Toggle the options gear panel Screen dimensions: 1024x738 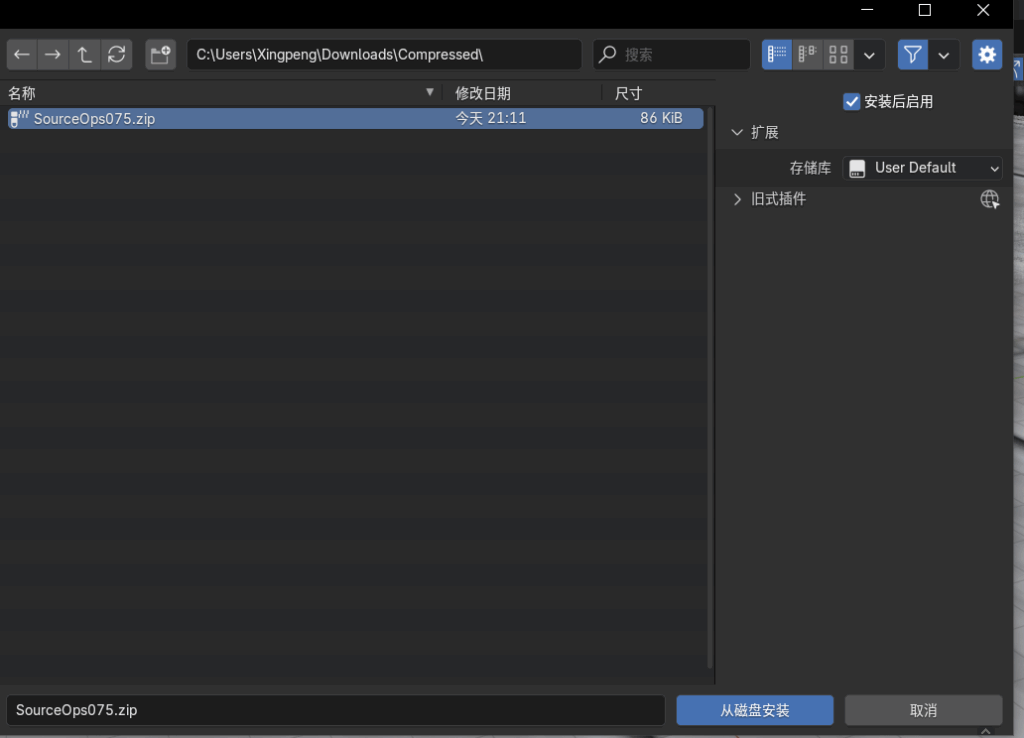tap(987, 54)
